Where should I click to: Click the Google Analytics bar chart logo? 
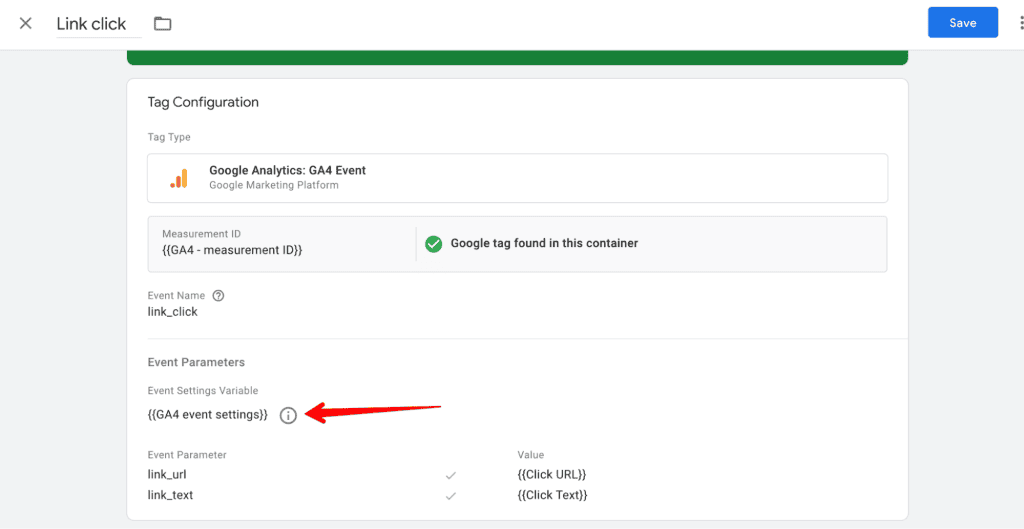[179, 178]
